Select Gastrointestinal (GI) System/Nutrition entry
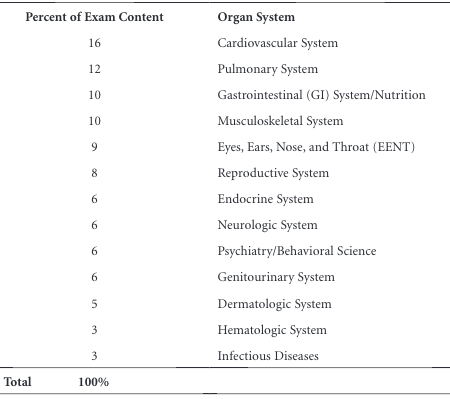The height and width of the screenshot is (399, 450). coord(321,95)
